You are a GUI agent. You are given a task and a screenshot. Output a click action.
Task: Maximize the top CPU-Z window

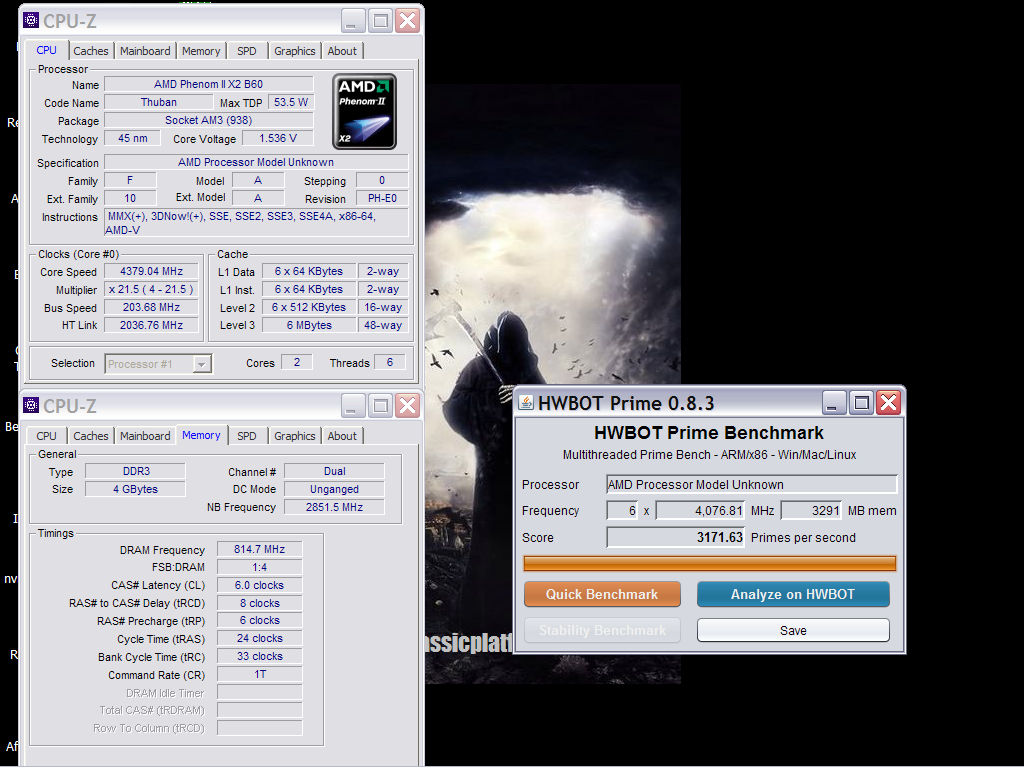380,21
